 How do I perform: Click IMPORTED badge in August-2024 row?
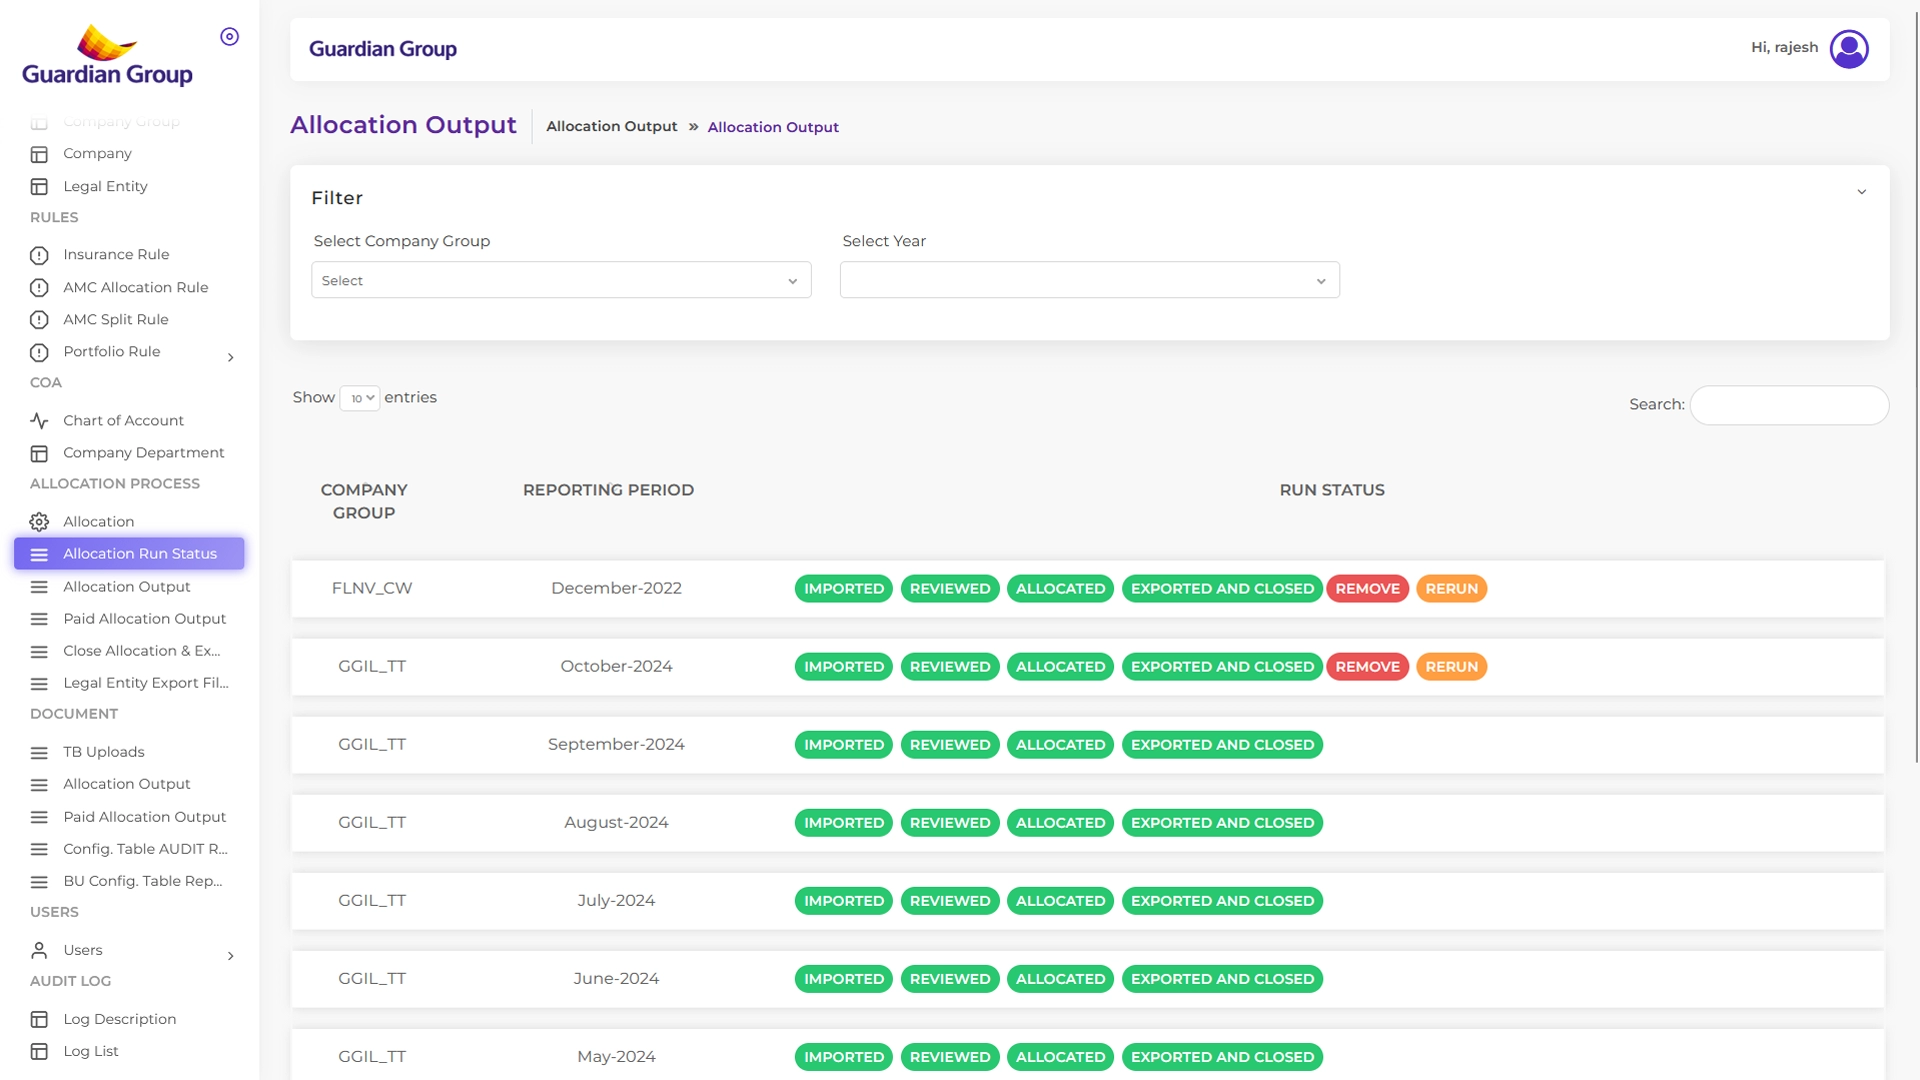click(843, 823)
